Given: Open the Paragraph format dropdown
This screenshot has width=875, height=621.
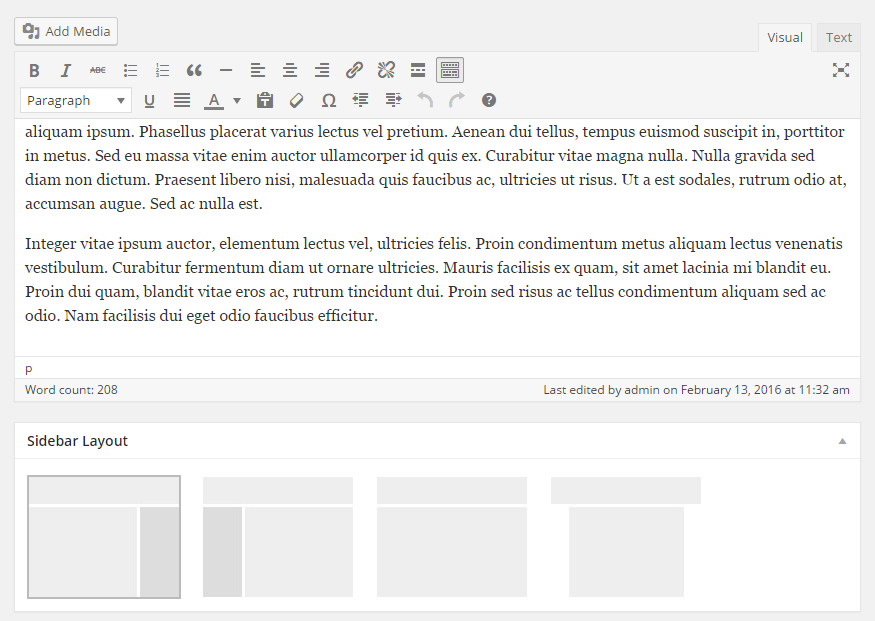Looking at the screenshot, I should coord(76,100).
